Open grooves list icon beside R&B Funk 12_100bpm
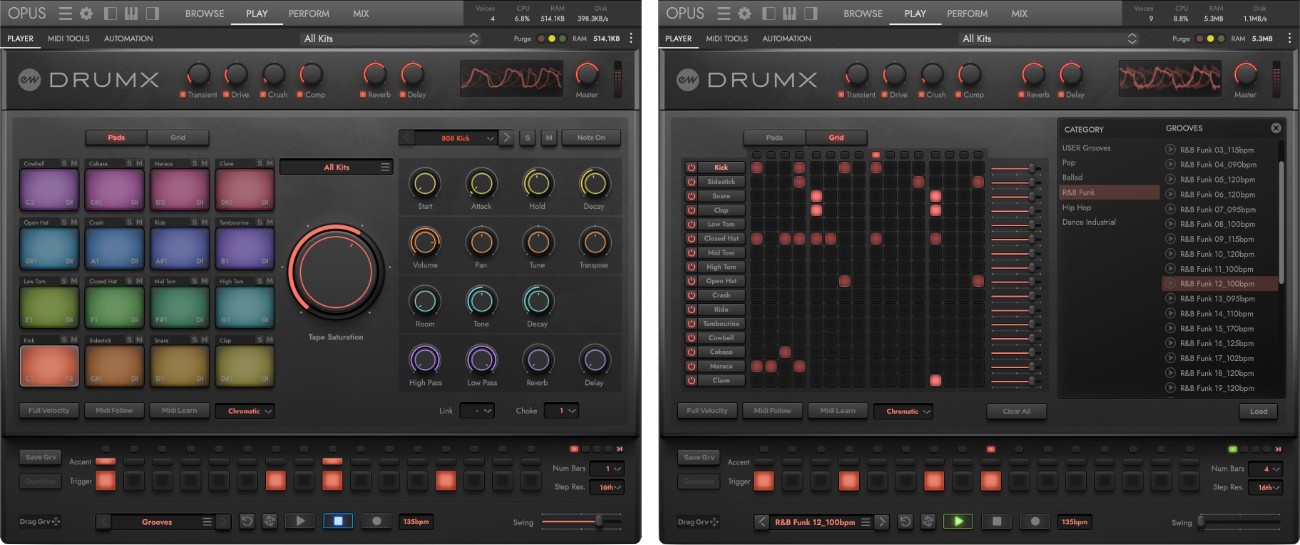 point(866,521)
